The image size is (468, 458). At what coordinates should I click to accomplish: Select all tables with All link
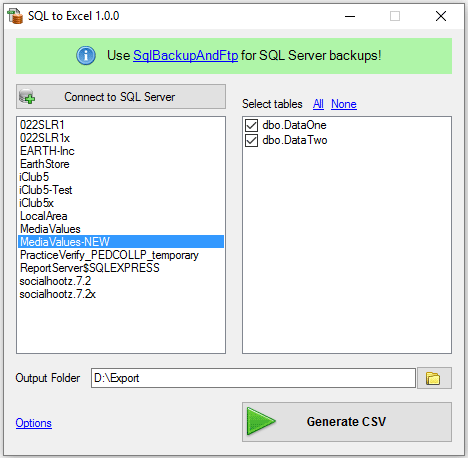tap(318, 104)
